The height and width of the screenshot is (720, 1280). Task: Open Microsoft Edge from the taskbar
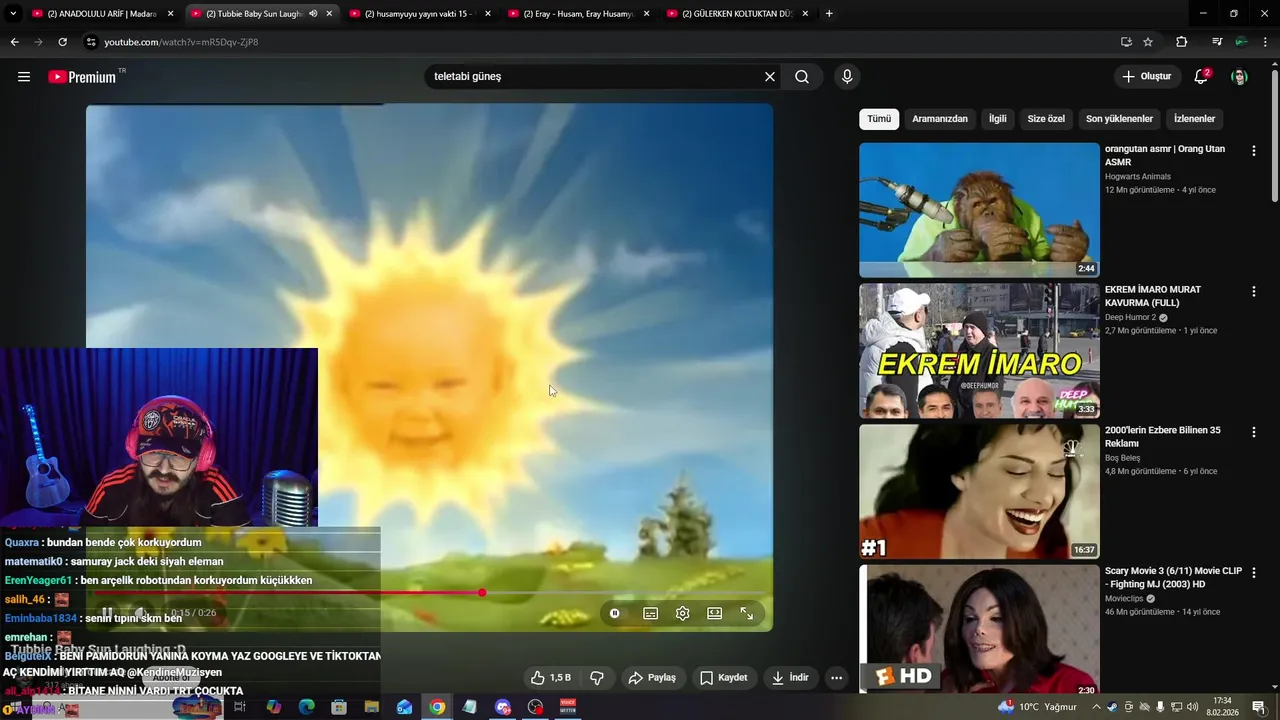pos(306,707)
